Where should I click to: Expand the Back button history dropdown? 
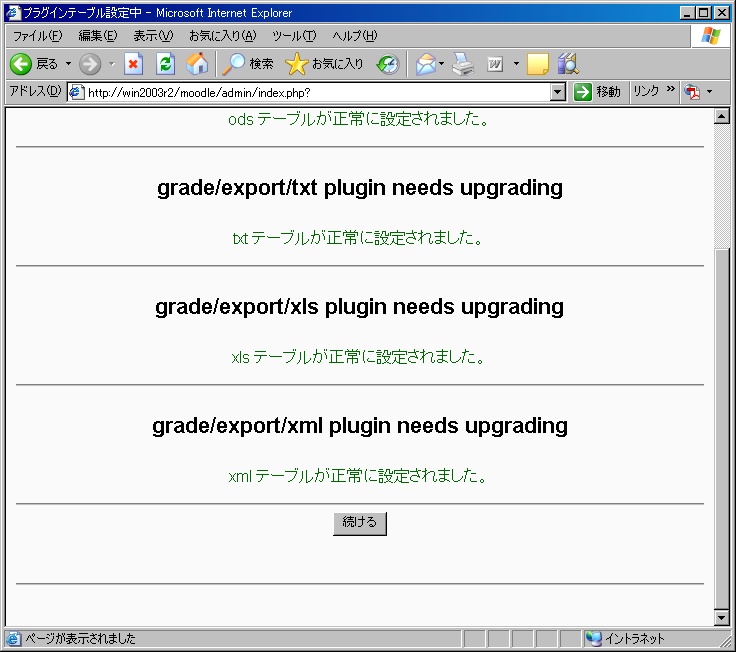coord(68,64)
